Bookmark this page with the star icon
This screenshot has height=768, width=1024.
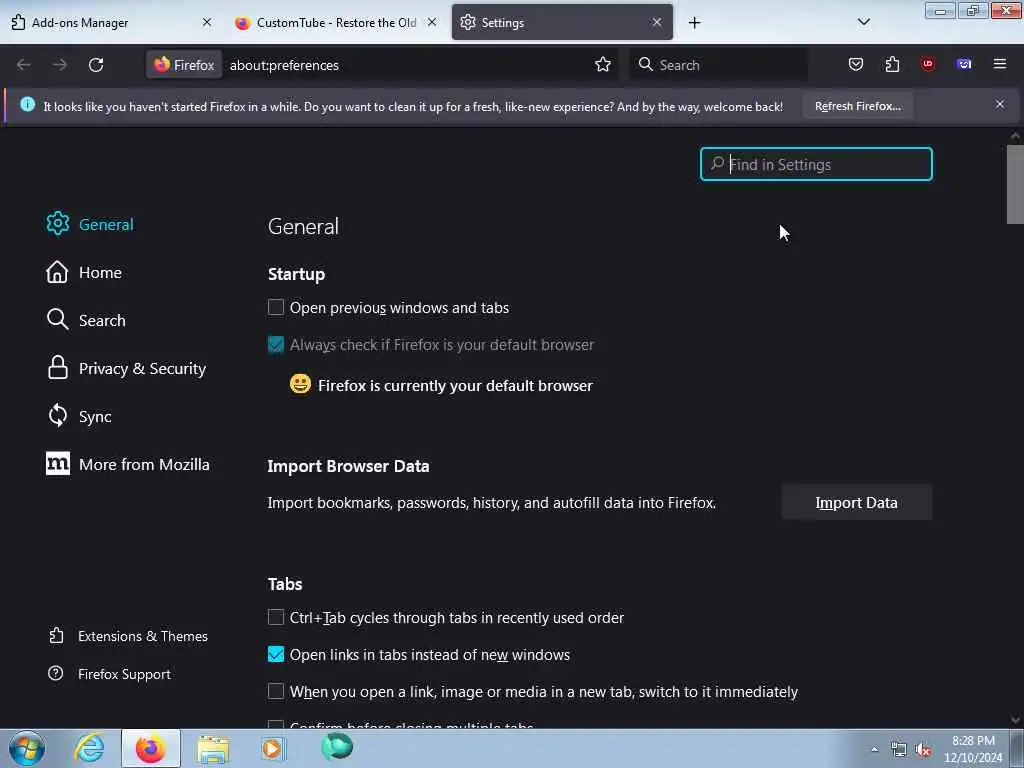coord(603,65)
